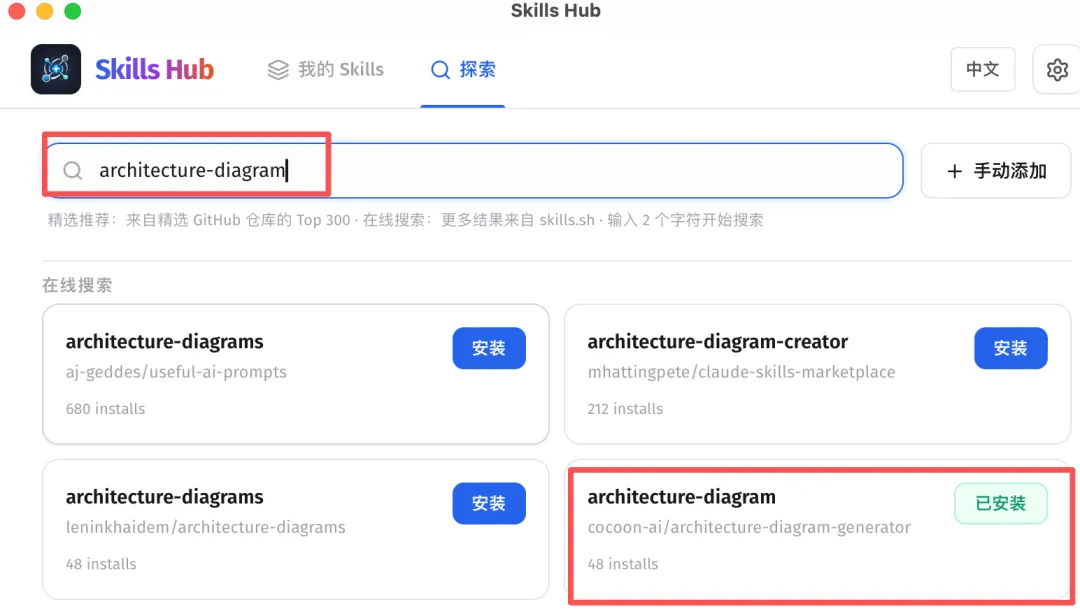Open manual add with 手动添加 button
The height and width of the screenshot is (614, 1080).
pyautogui.click(x=996, y=170)
